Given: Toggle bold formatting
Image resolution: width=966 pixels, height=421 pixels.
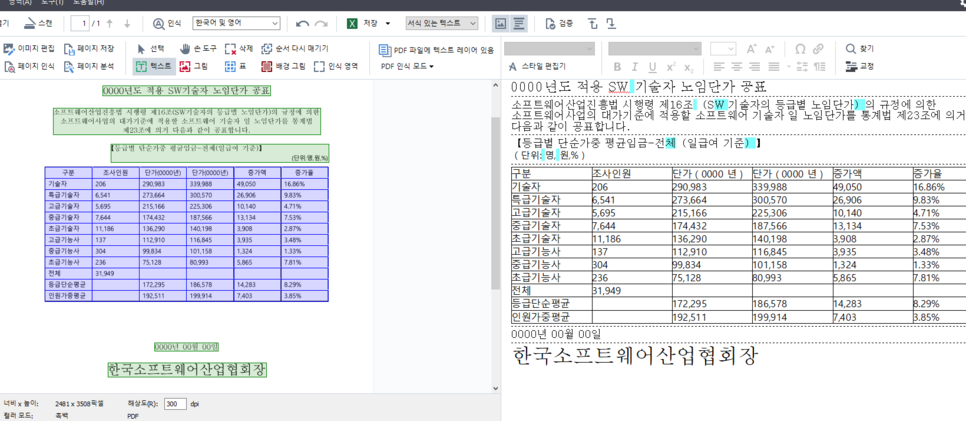Looking at the screenshot, I should [617, 67].
